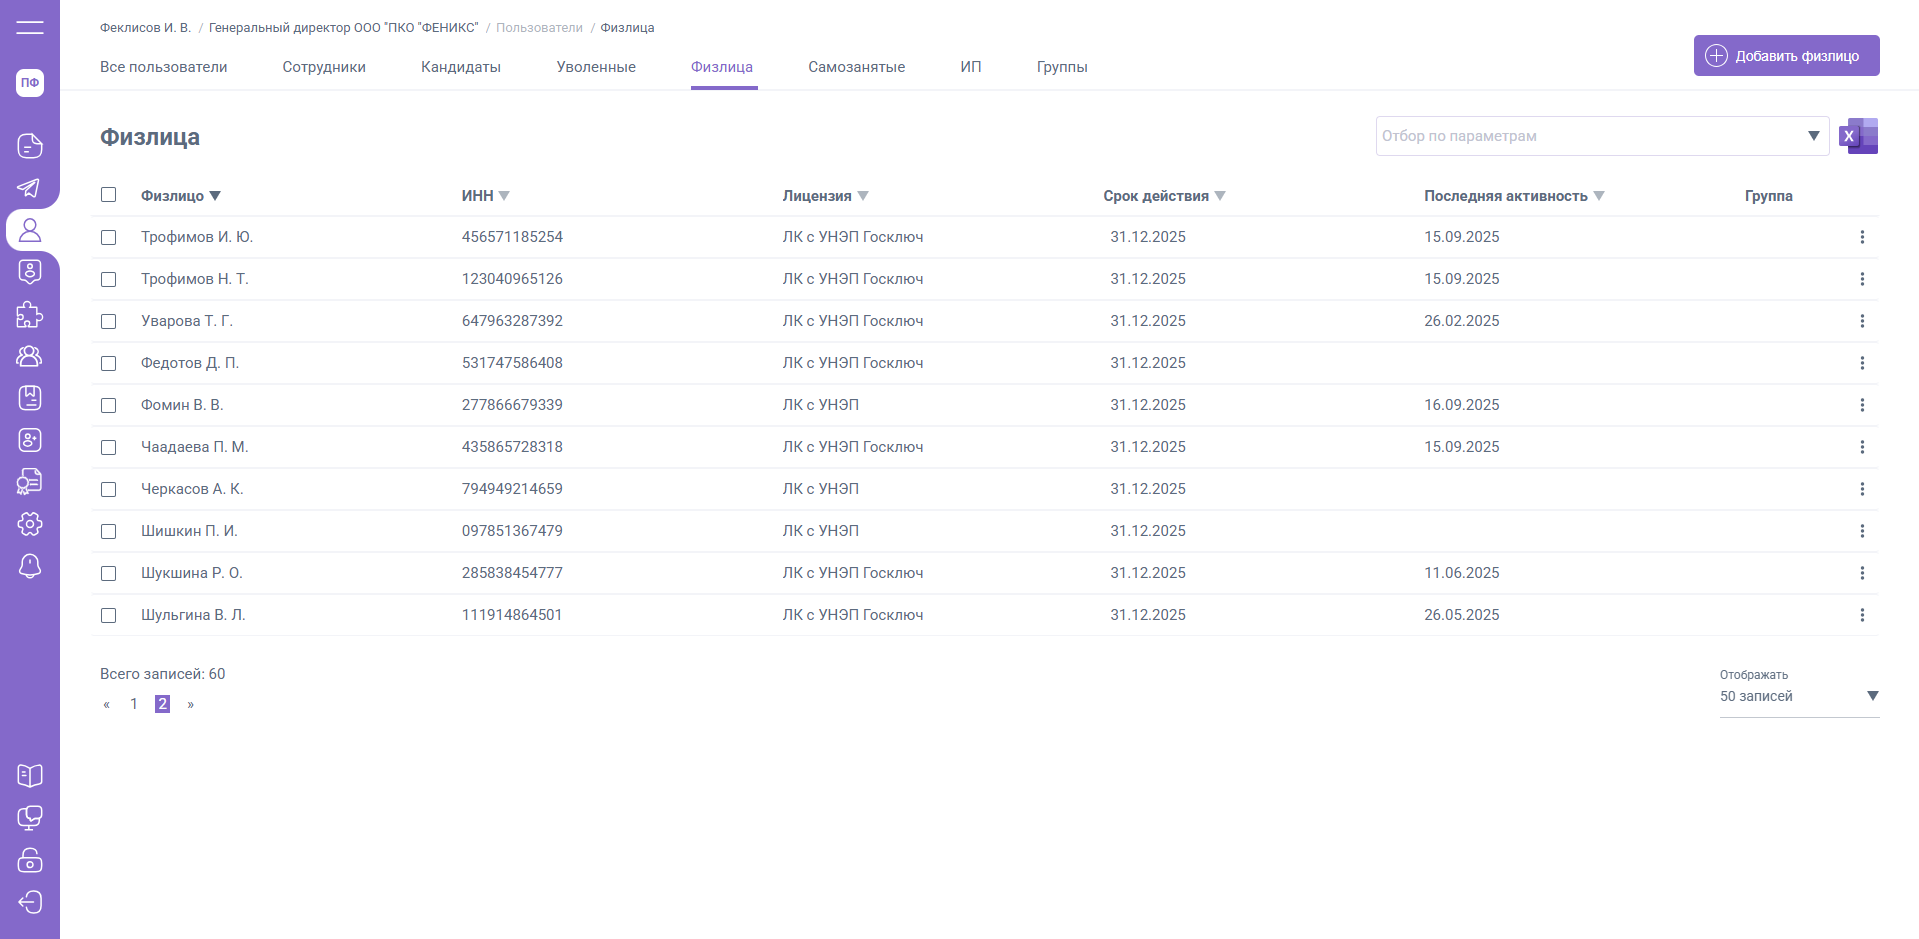Open the hamburger menu in sidebar
1919x939 pixels.
pos(30,27)
